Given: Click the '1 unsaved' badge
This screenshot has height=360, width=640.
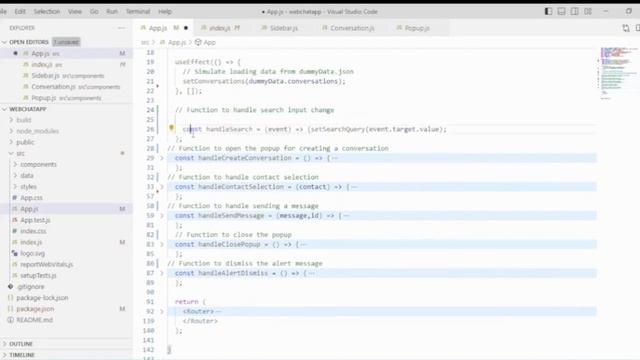Looking at the screenshot, I should (x=66, y=42).
